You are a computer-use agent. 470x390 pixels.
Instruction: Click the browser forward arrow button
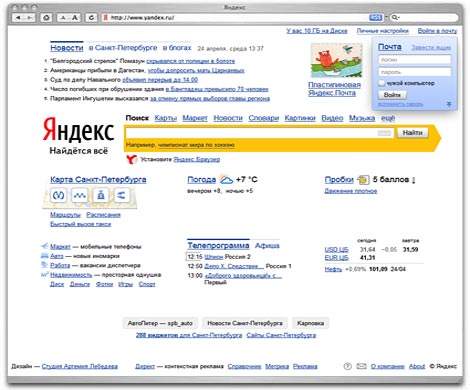pos(29,18)
